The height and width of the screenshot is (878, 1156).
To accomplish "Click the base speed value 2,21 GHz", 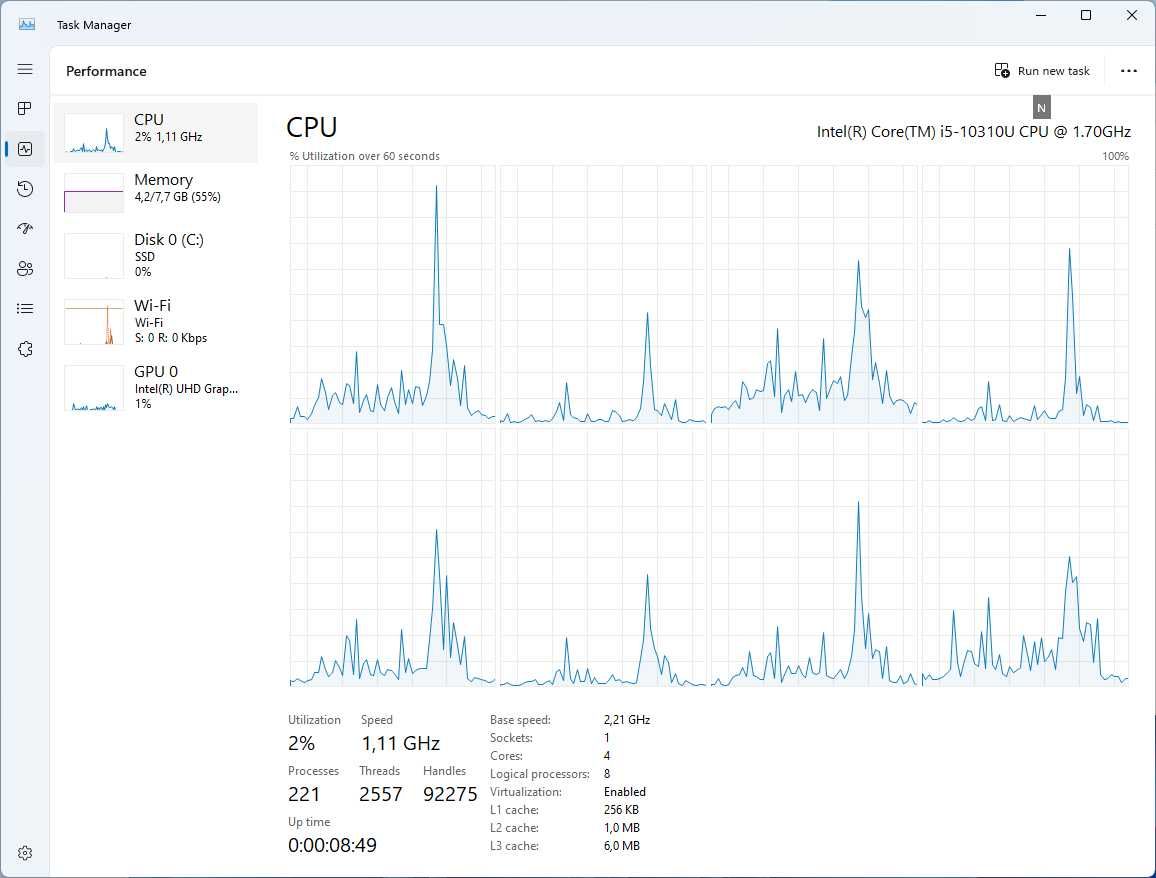I will 627,720.
